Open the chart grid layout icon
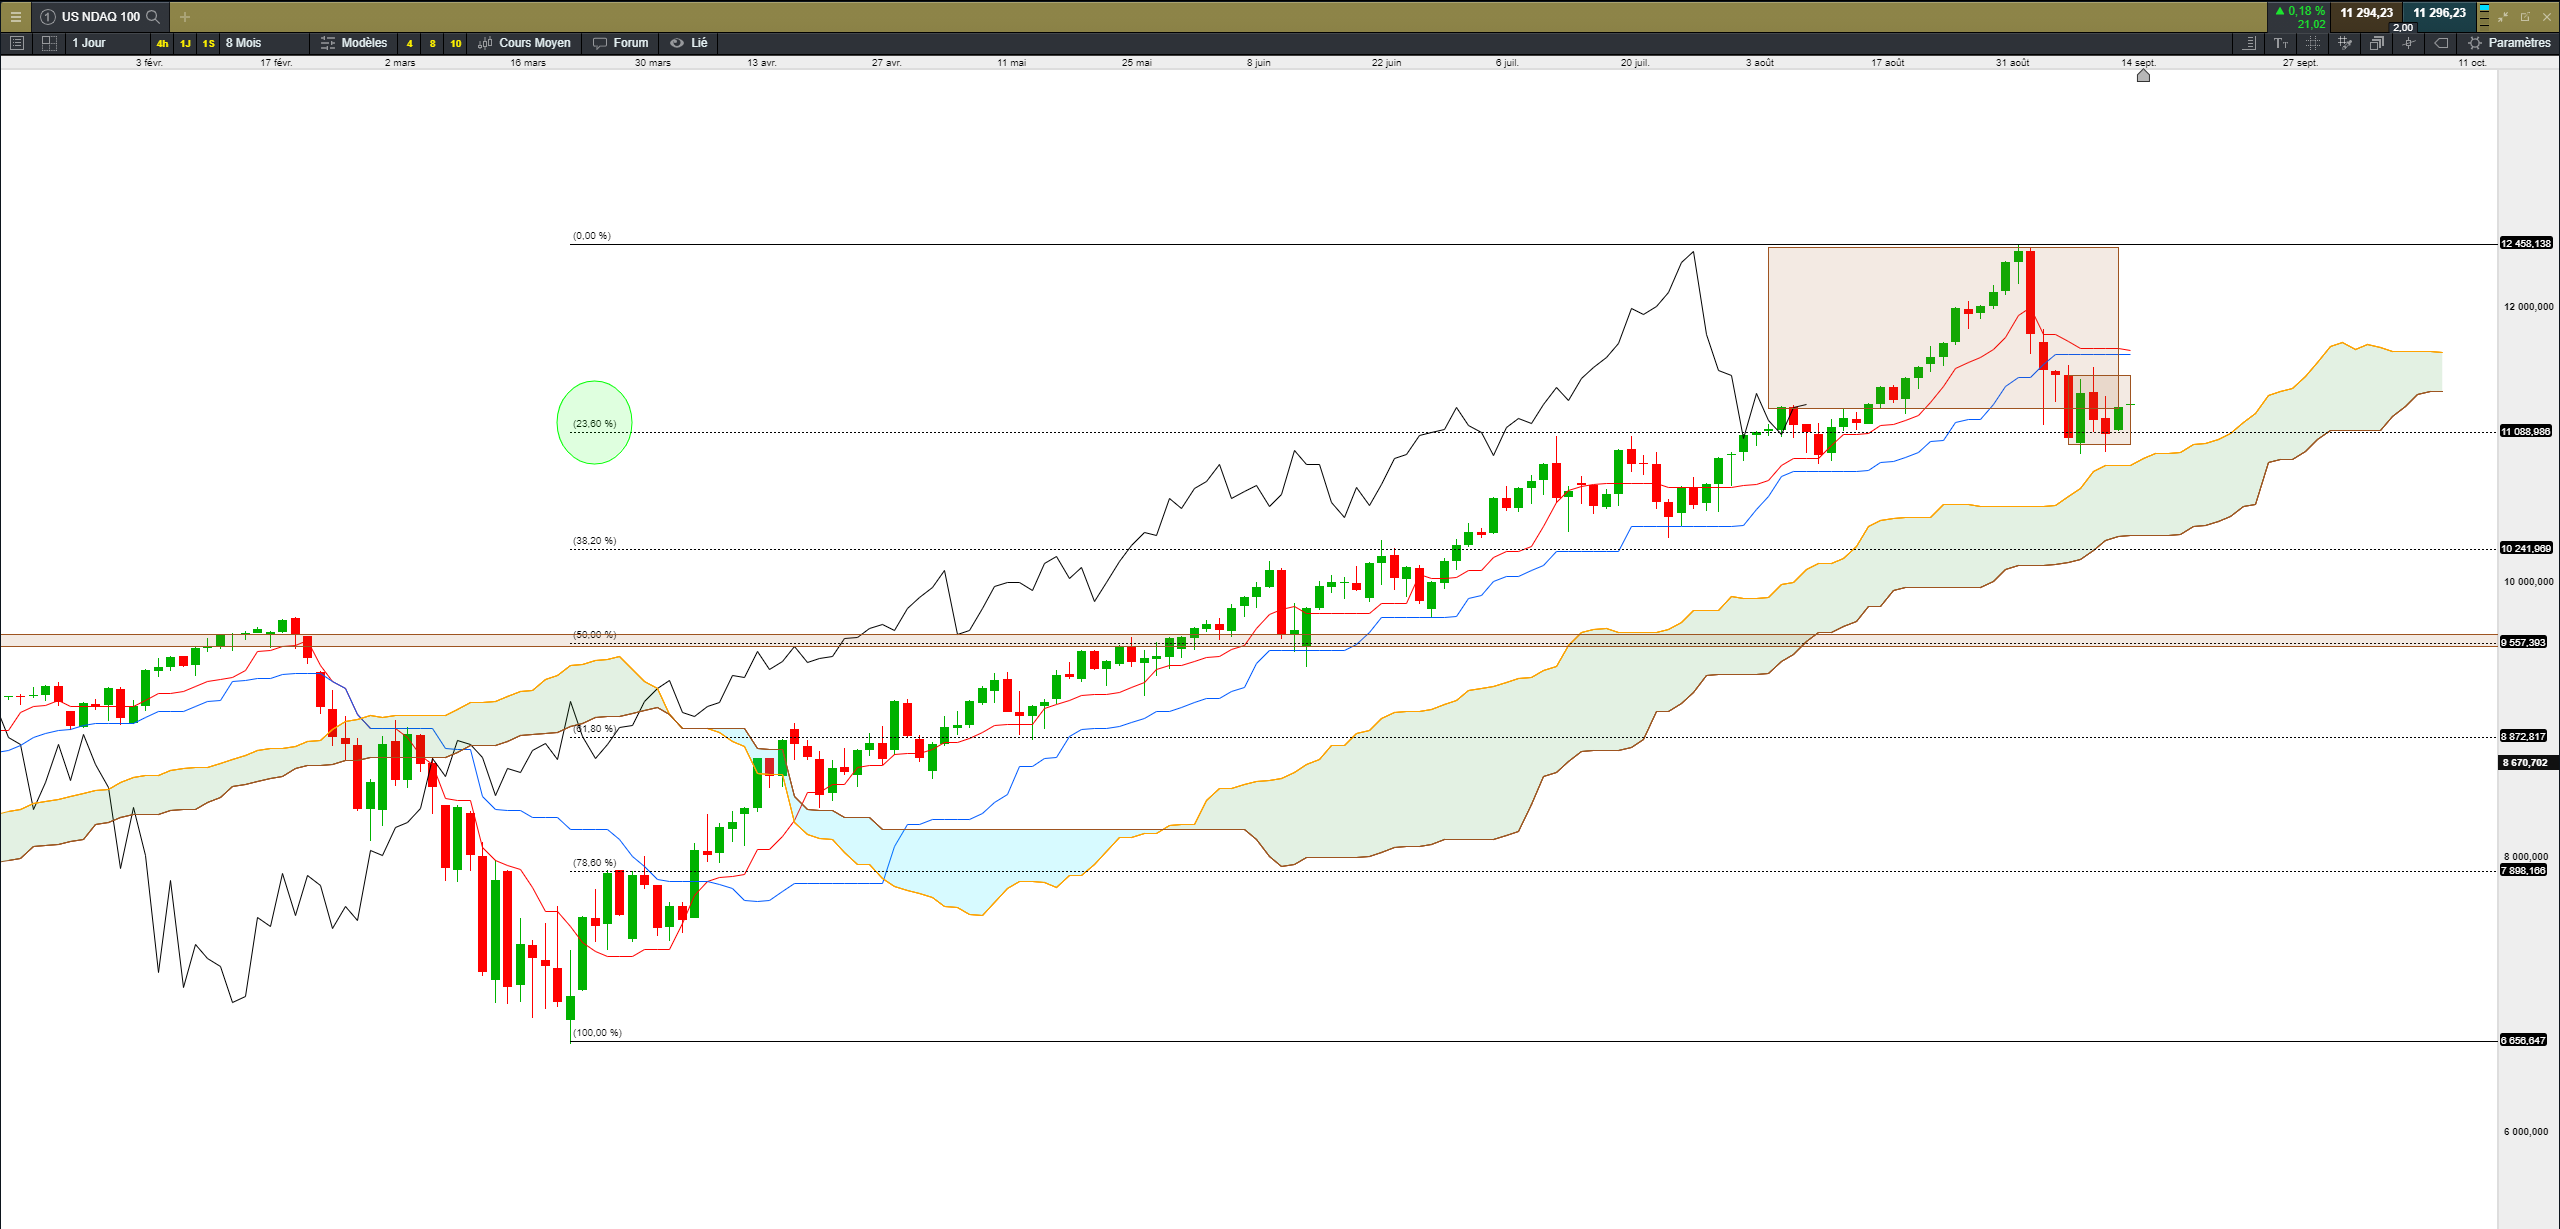The image size is (2560, 1229). [x=49, y=43]
